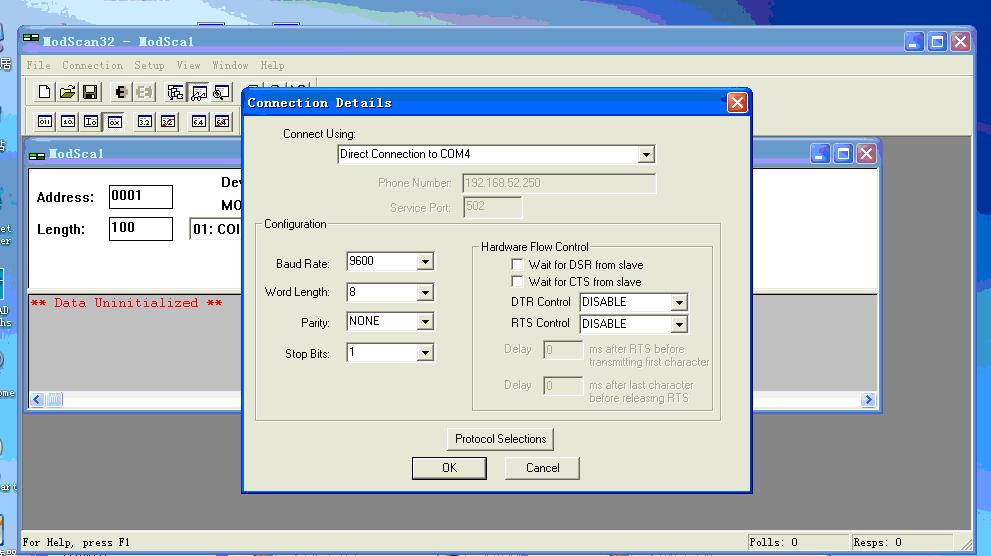Click the ModSca1 scrollbar left arrow
Screen dimensions: 991x556
37,399
